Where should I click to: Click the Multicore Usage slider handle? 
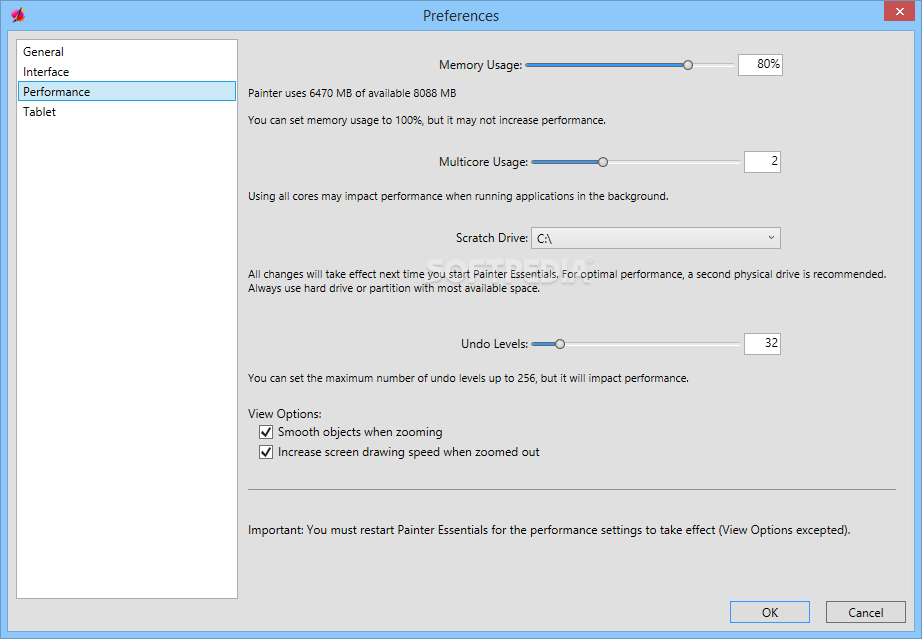[603, 162]
